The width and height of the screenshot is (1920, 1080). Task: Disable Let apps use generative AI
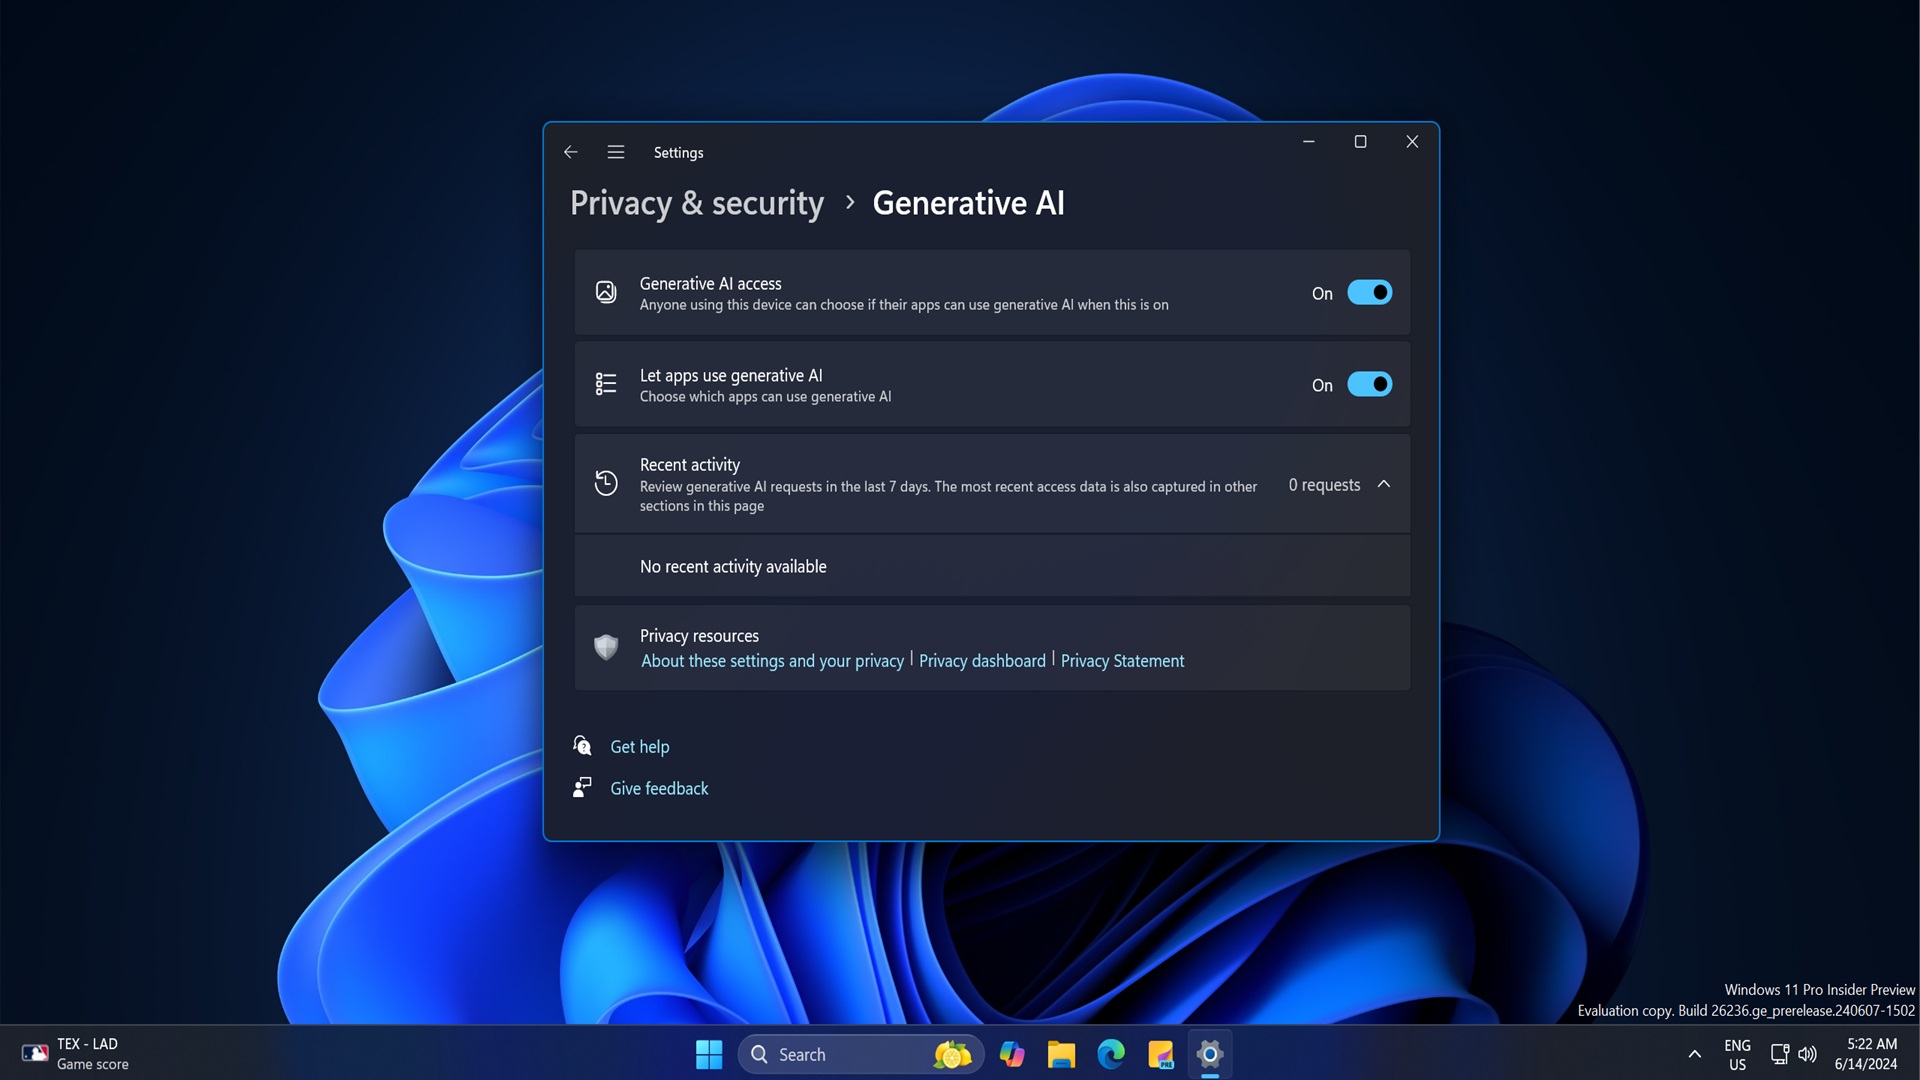tap(1369, 384)
